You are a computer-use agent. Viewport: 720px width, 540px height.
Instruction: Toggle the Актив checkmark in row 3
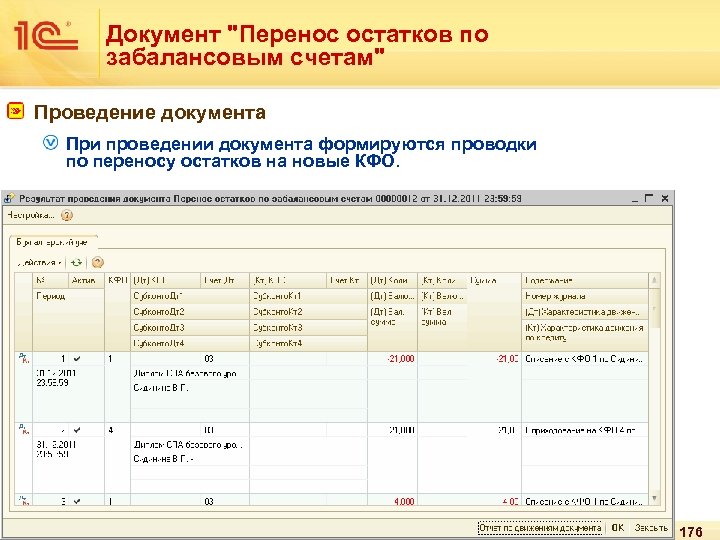[x=77, y=501]
